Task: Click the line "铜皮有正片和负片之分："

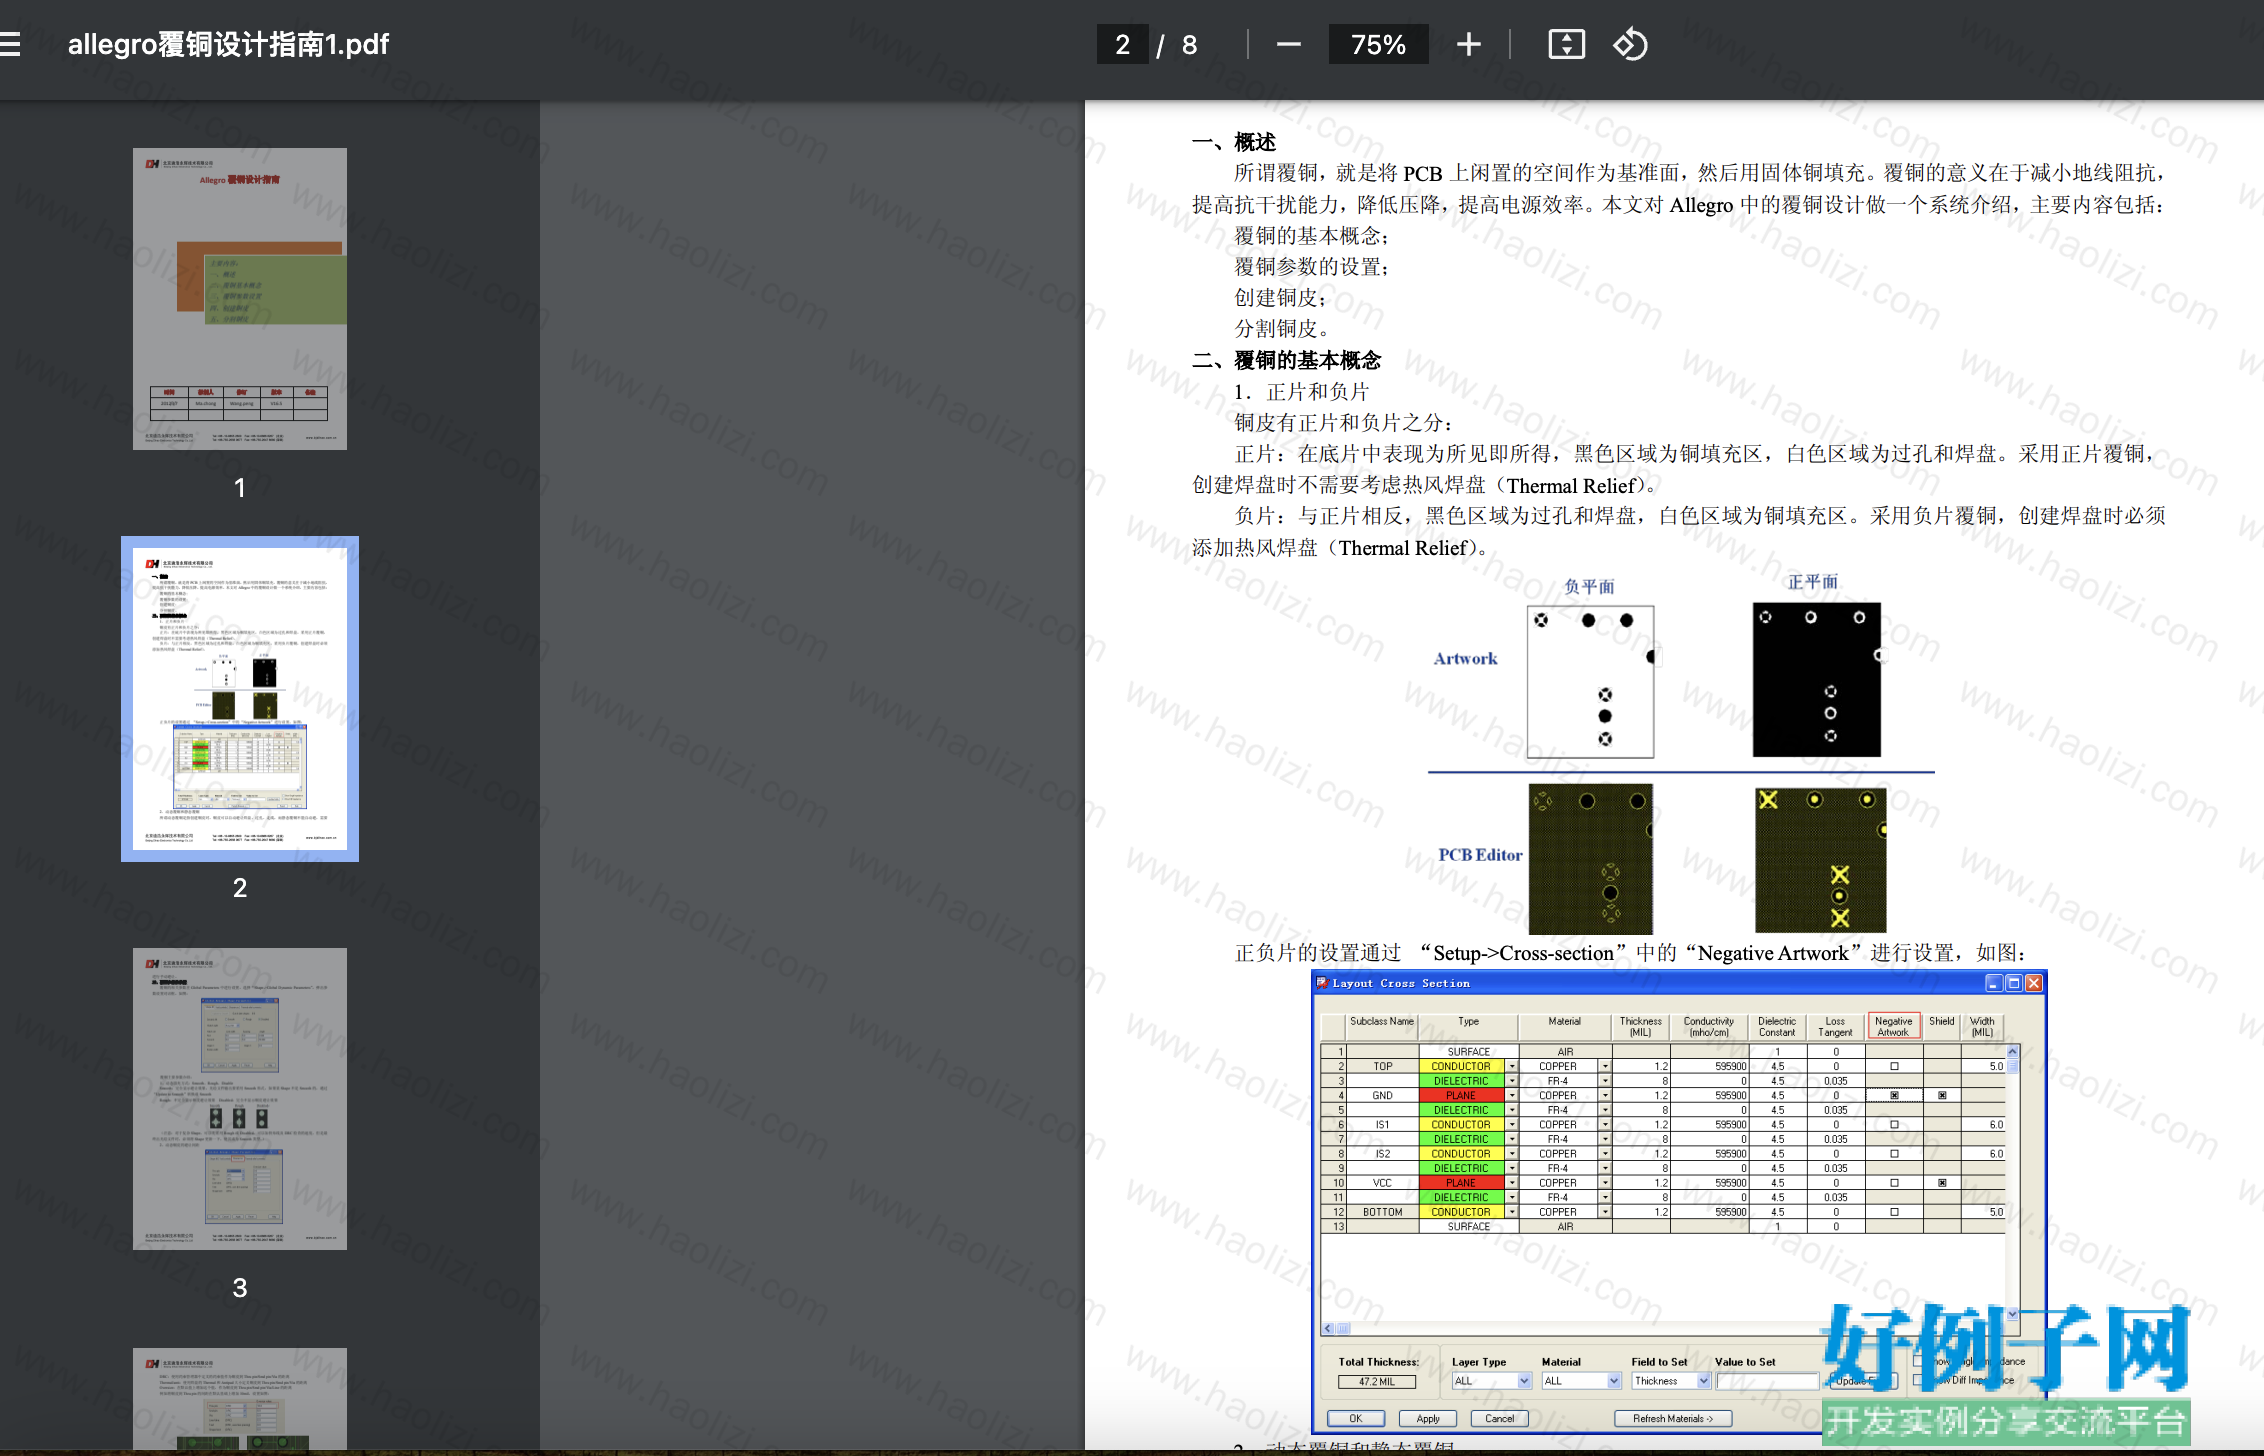Action: click(1343, 422)
